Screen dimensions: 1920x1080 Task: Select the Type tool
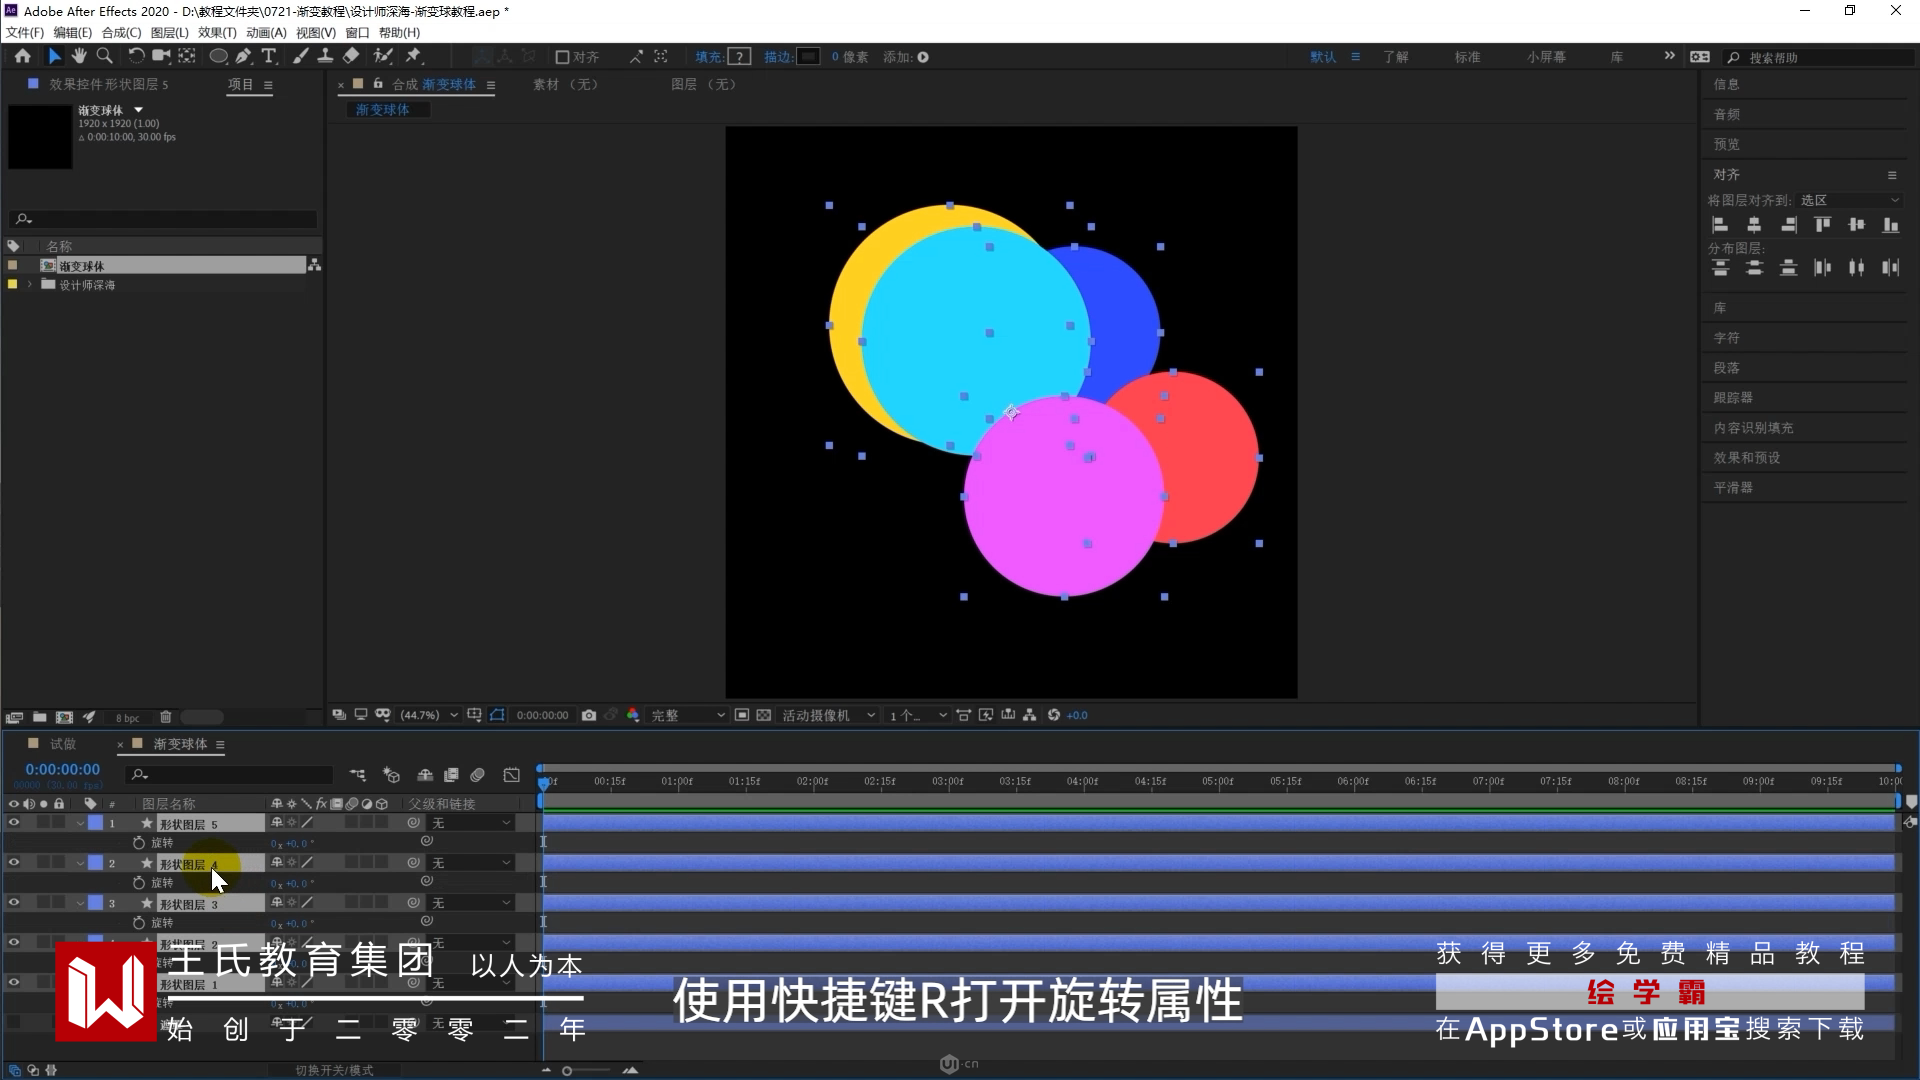pyautogui.click(x=268, y=57)
